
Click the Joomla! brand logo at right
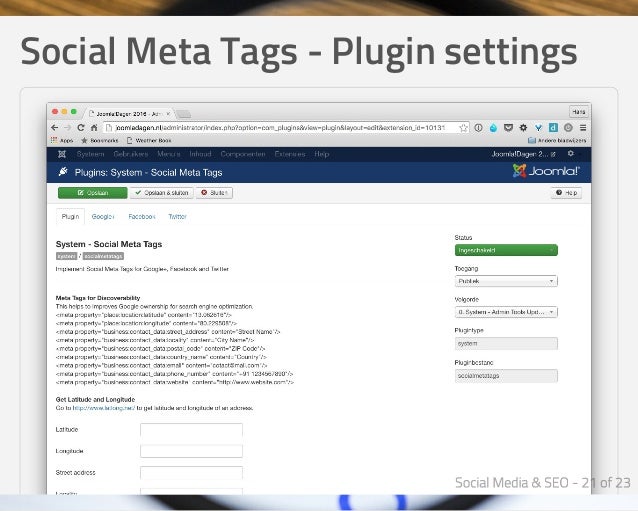click(x=546, y=171)
